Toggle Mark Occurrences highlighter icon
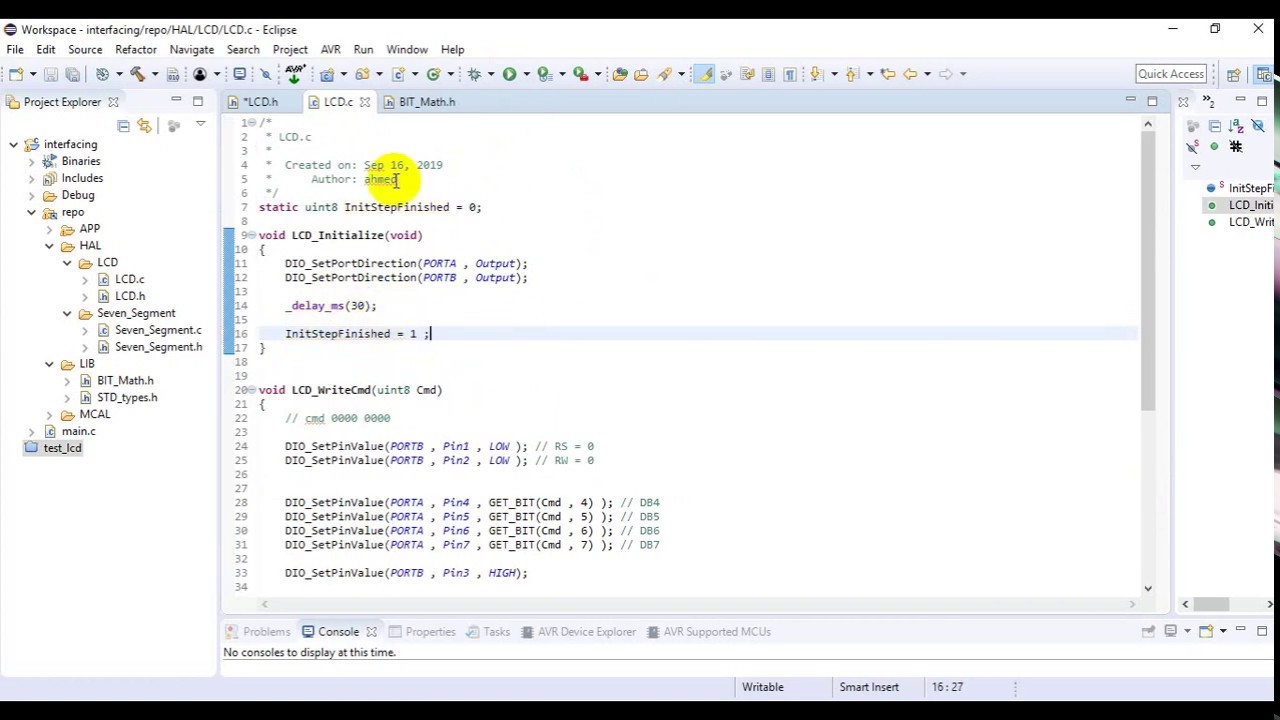This screenshot has width=1280, height=720. tap(706, 74)
